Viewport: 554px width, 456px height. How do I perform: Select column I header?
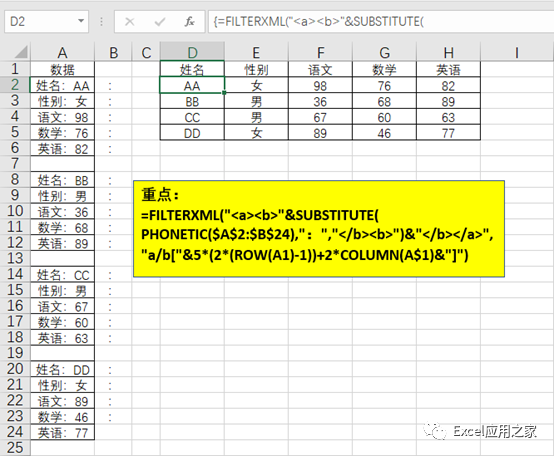click(517, 52)
